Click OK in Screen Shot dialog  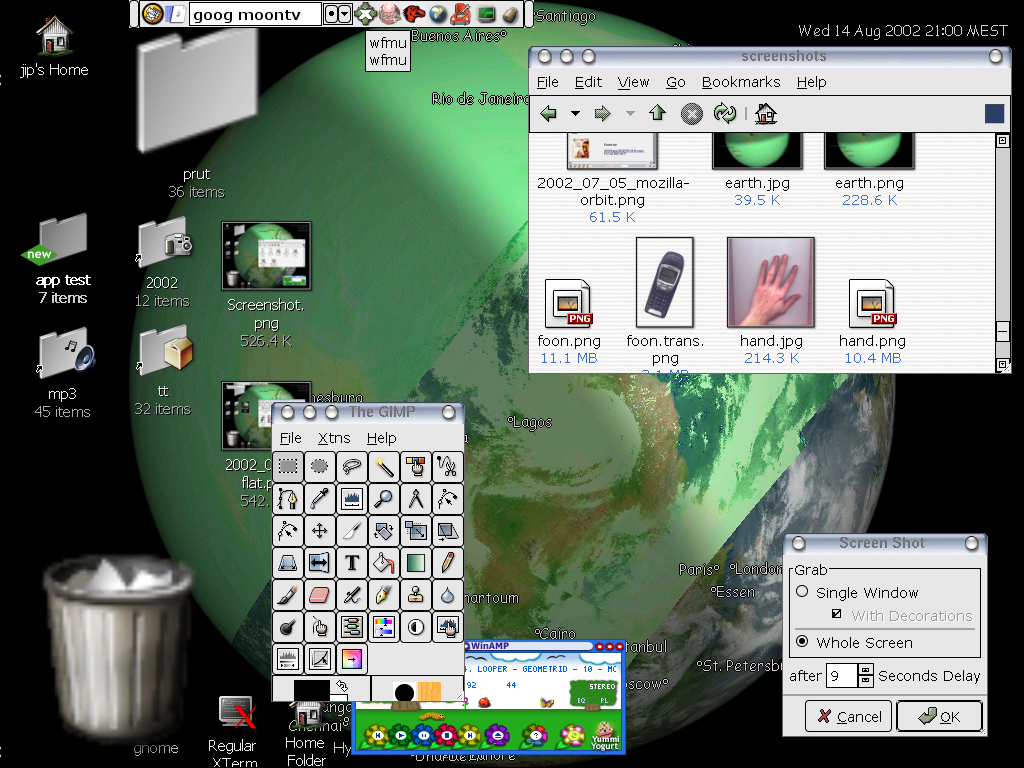(x=939, y=716)
